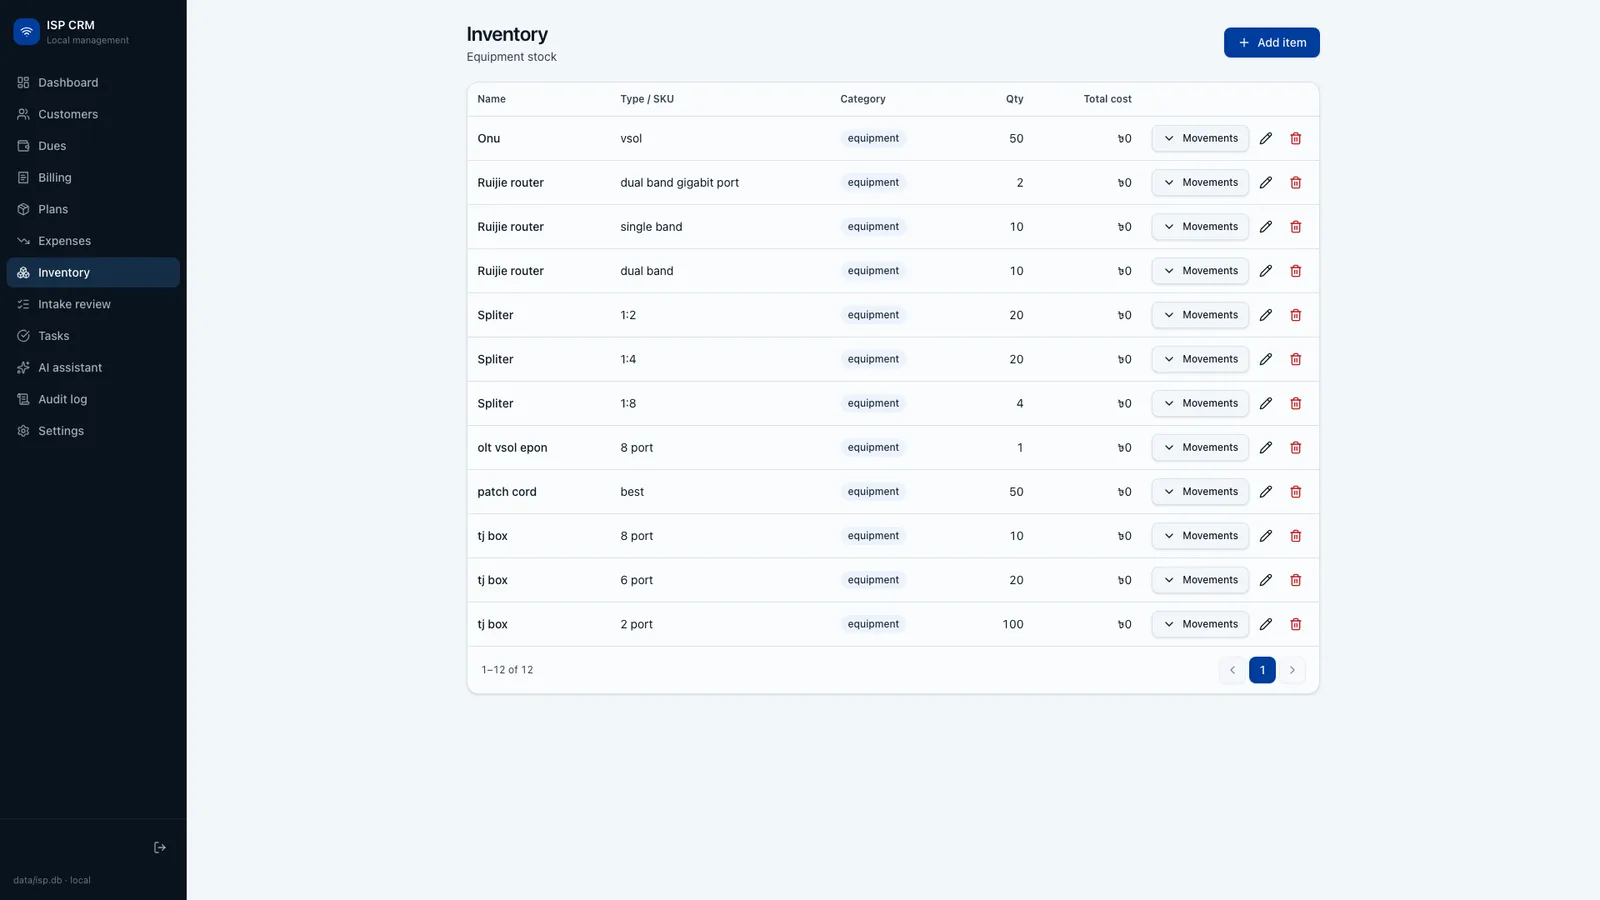Viewport: 1600px width, 900px height.
Task: Click pencil icon for Ruijie router single band
Action: pyautogui.click(x=1265, y=227)
